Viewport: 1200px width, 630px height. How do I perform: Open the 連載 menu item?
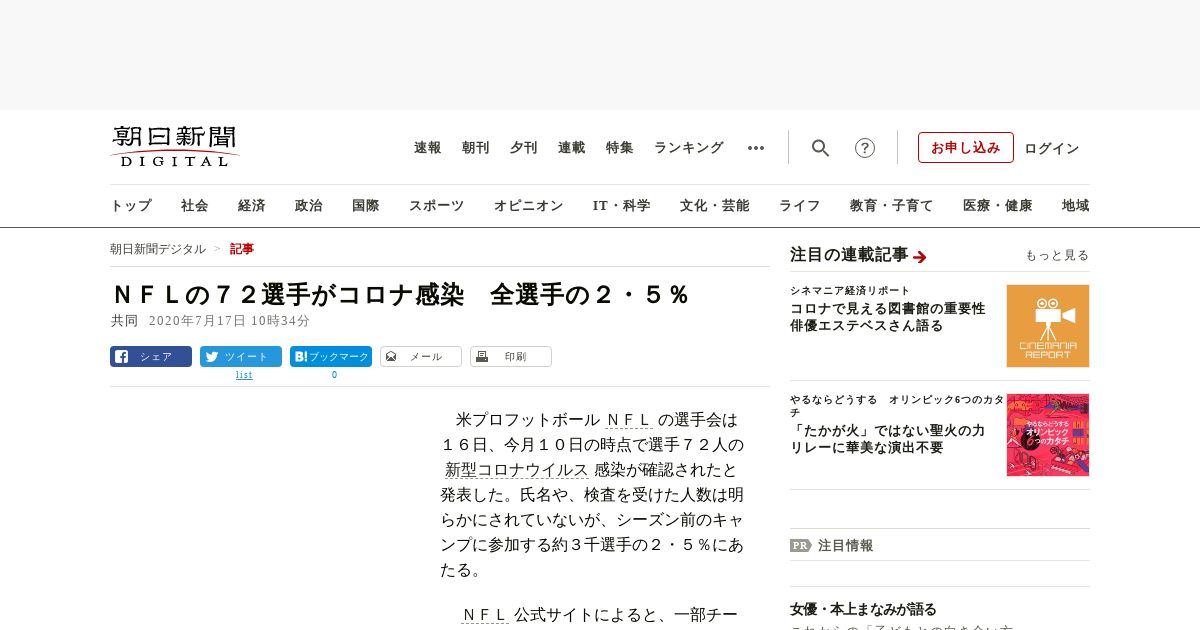[x=572, y=148]
